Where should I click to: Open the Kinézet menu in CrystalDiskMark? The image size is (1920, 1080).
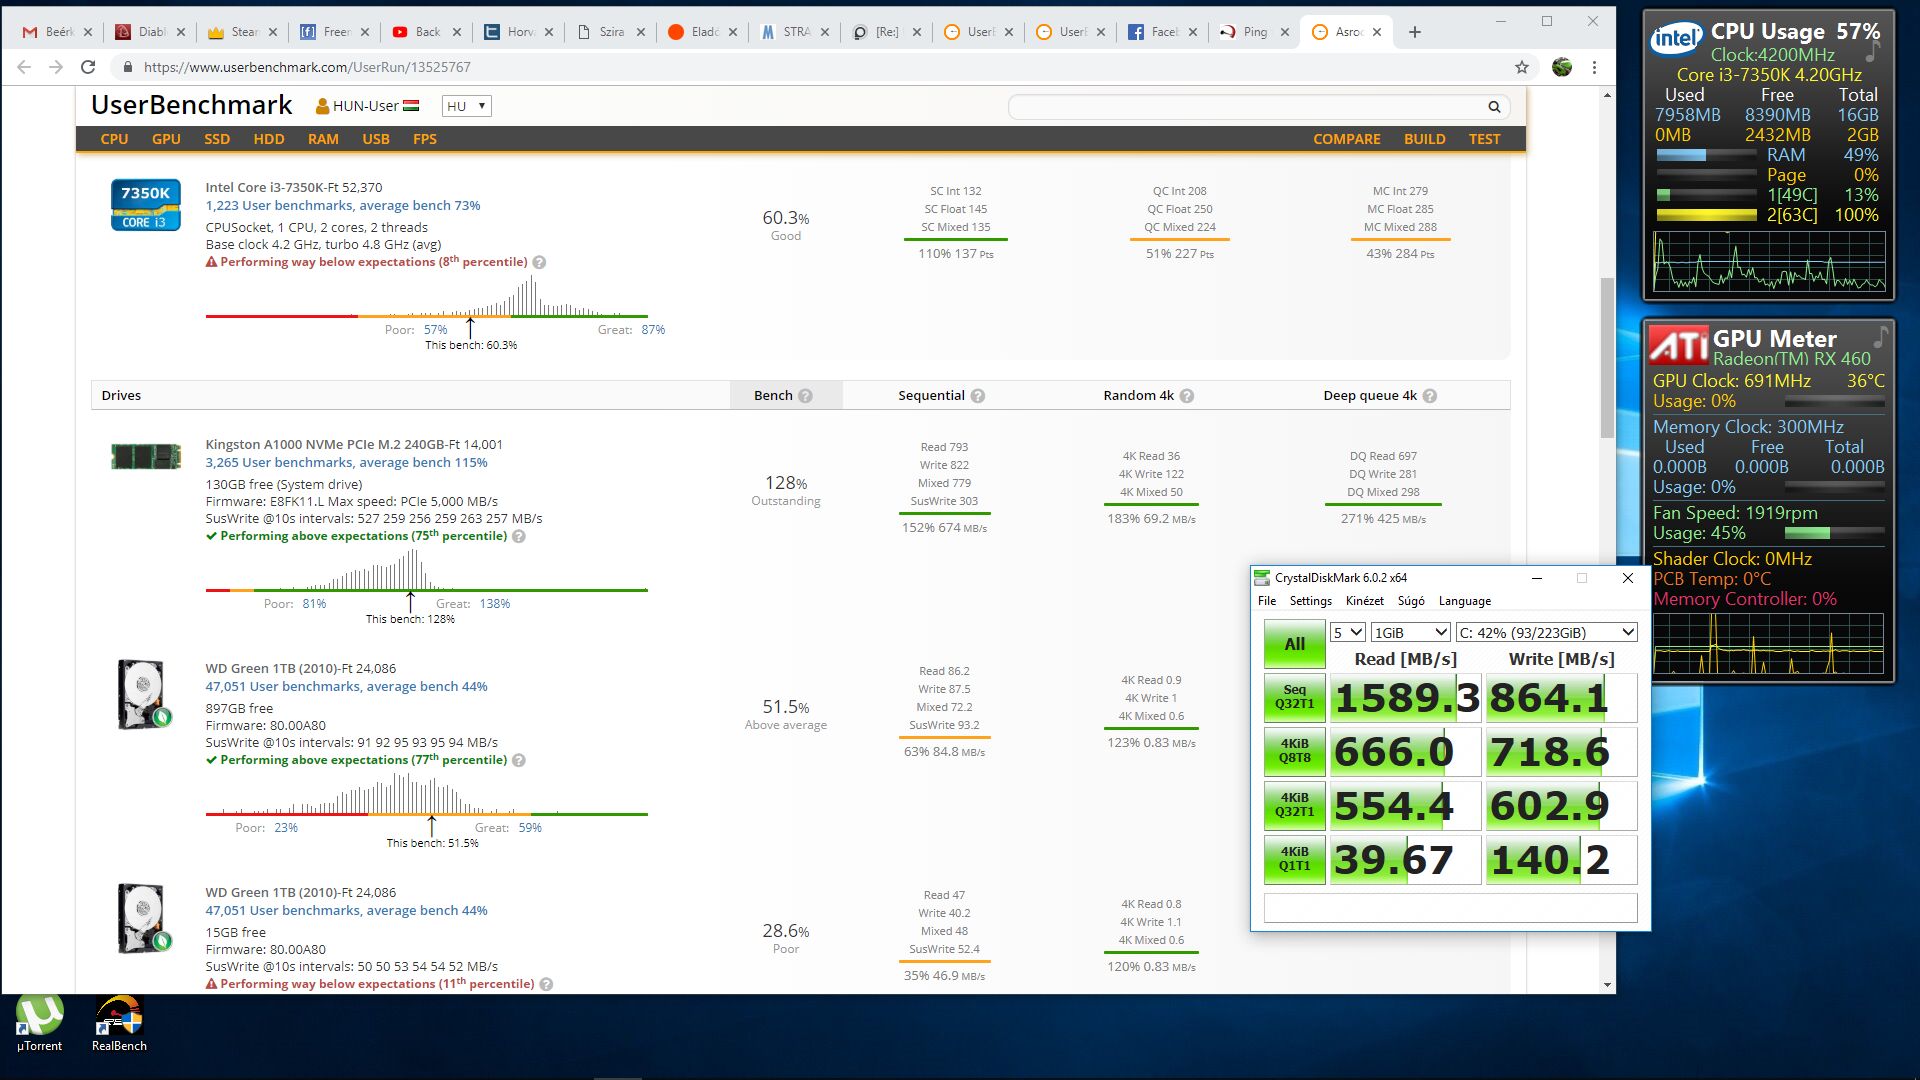[x=1364, y=601]
